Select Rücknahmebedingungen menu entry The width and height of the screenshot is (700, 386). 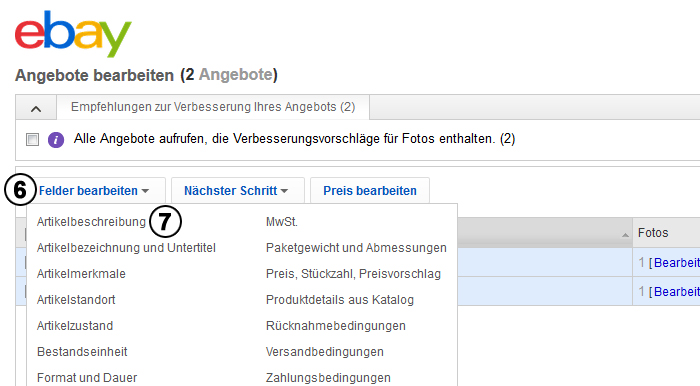(336, 325)
